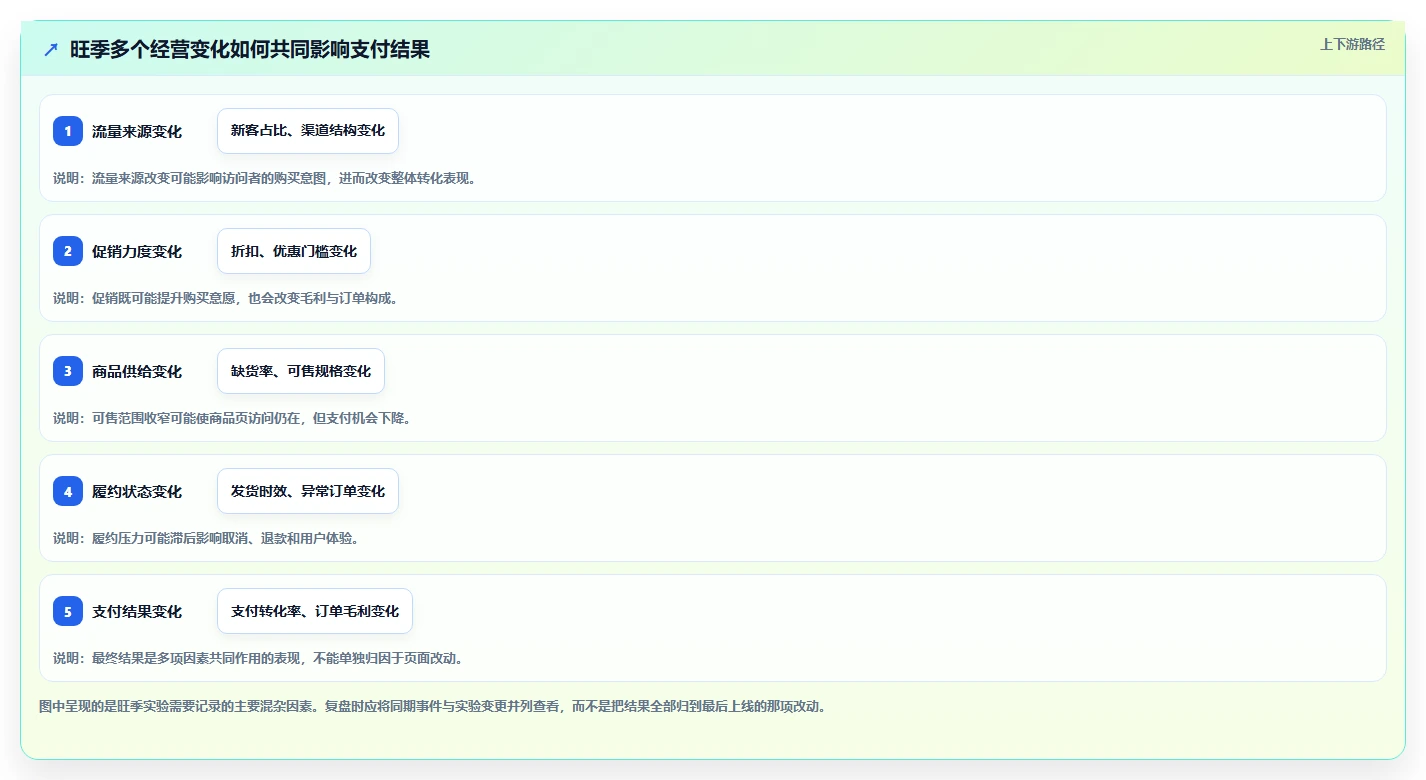Click the 上下游路径 label
Screen dimensions: 1426x780
[x=1352, y=44]
